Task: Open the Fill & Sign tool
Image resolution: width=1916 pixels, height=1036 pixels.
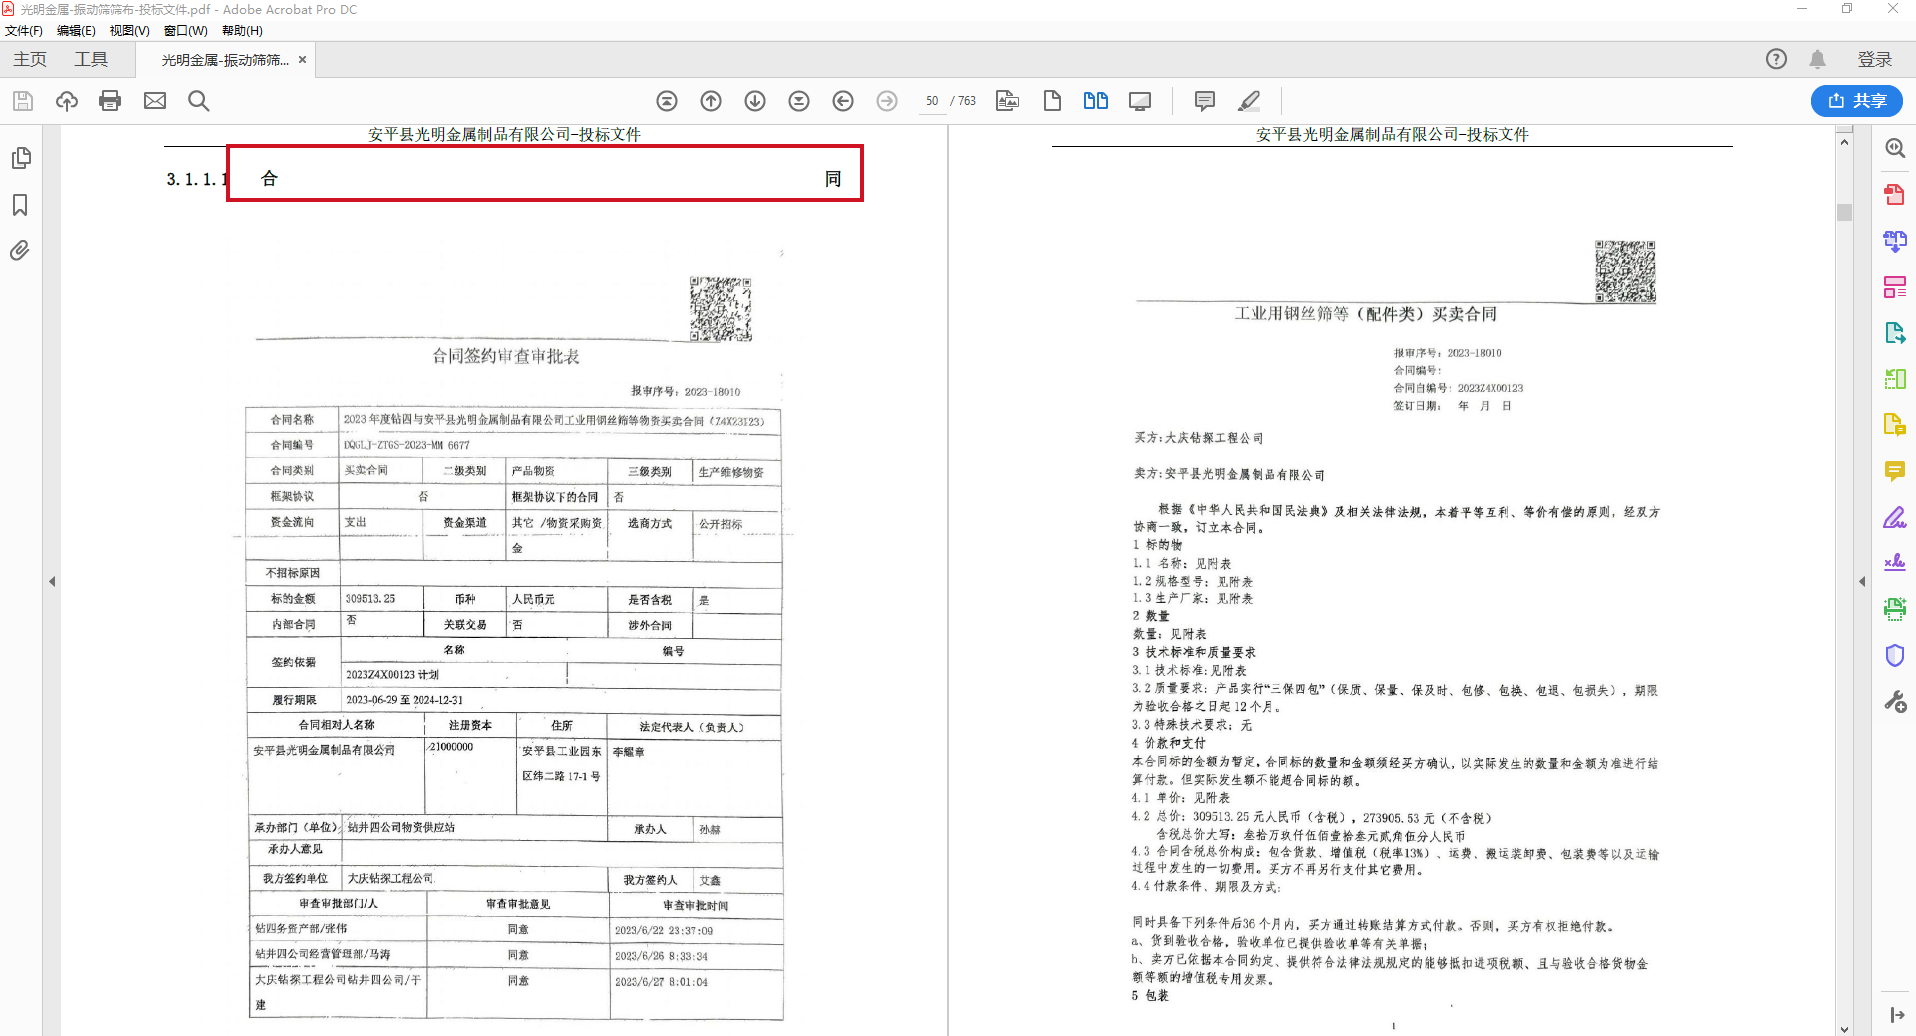Action: (1895, 517)
